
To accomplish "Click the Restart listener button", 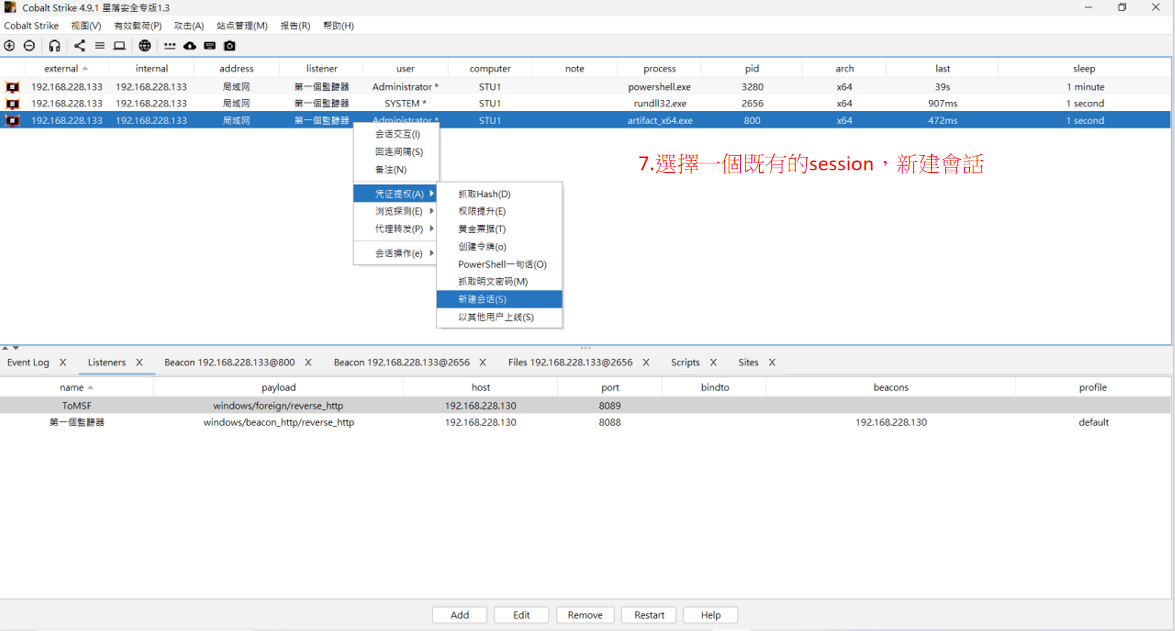I will coord(649,615).
